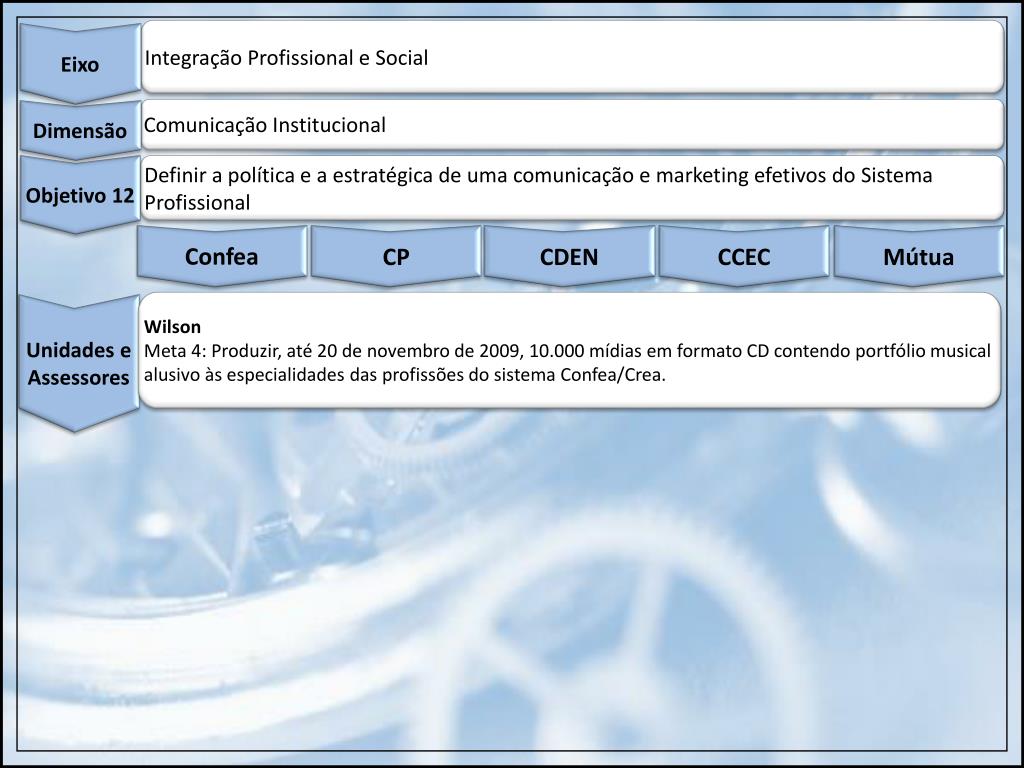This screenshot has width=1024, height=768.
Task: Click the Eixo arrow label
Action: [x=80, y=64]
